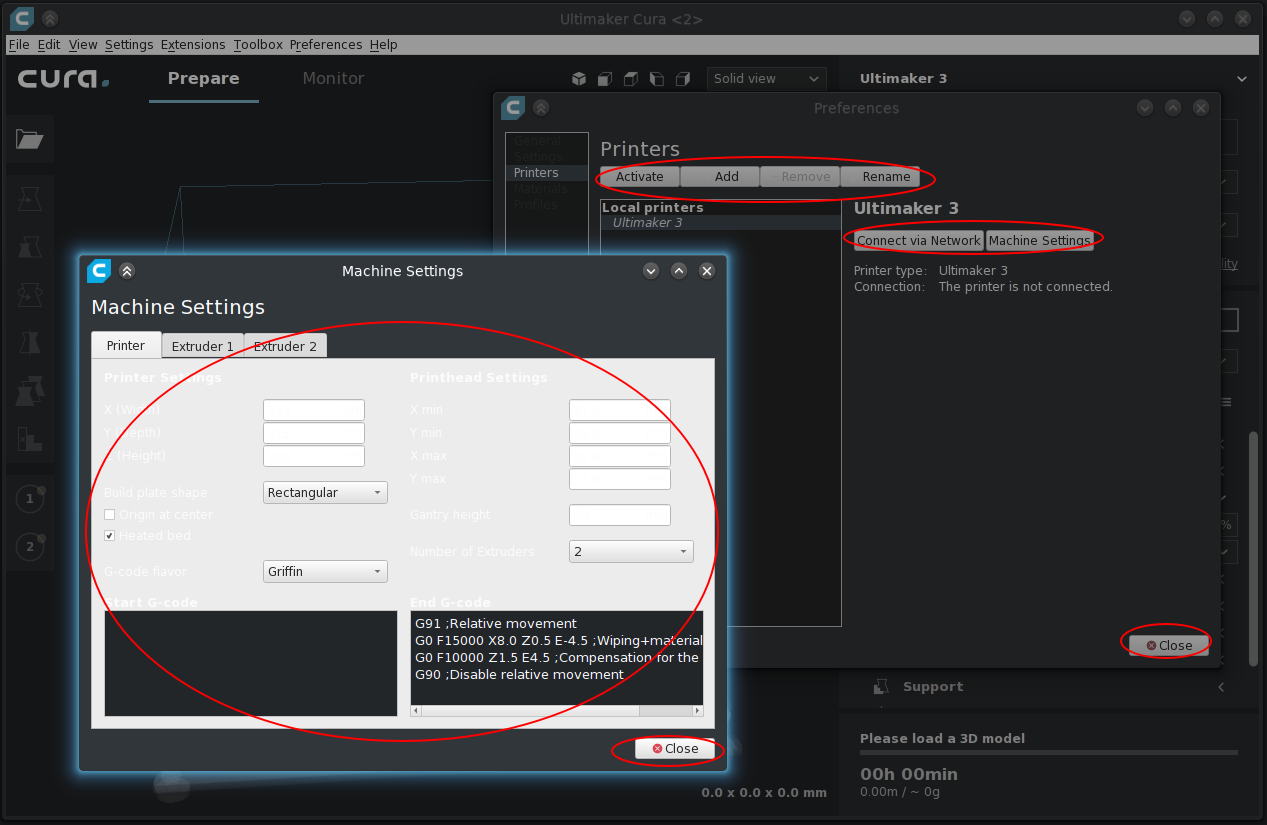
Task: Click the main settings panel vertical scrollbar
Action: pyautogui.click(x=1254, y=548)
